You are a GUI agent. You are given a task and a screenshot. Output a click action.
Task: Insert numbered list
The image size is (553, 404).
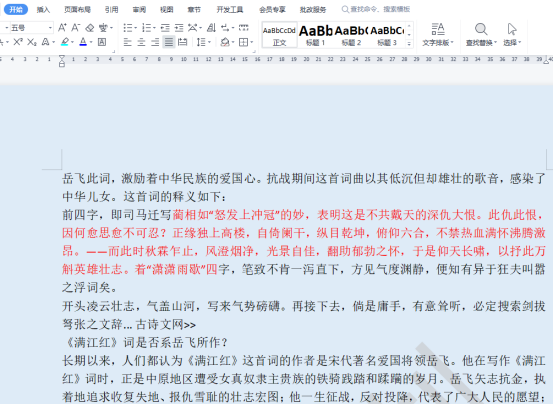coord(146,27)
